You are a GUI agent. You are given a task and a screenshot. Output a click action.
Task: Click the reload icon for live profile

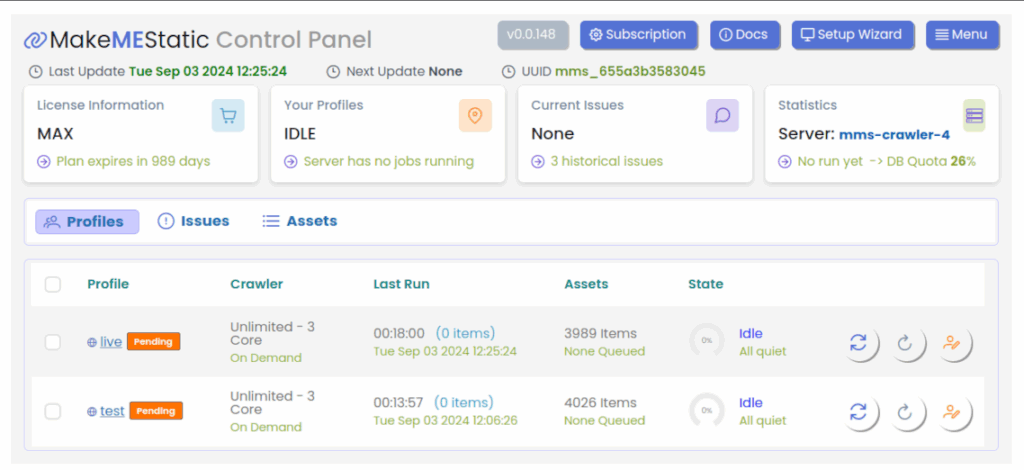pos(905,342)
